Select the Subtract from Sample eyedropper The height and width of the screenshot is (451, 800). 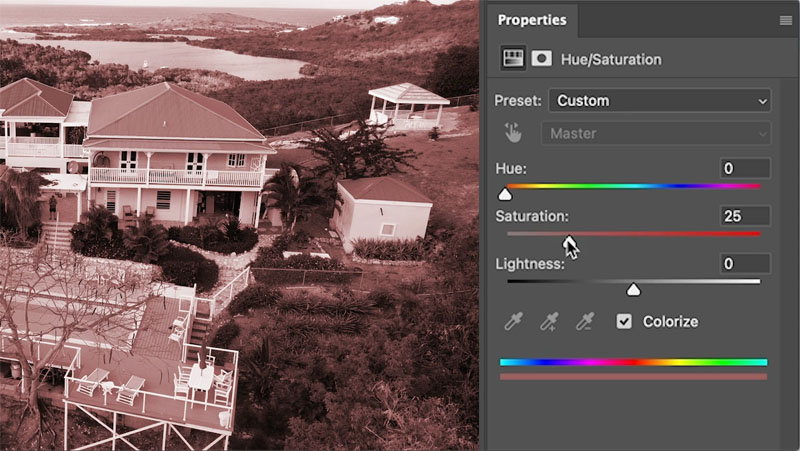(585, 321)
